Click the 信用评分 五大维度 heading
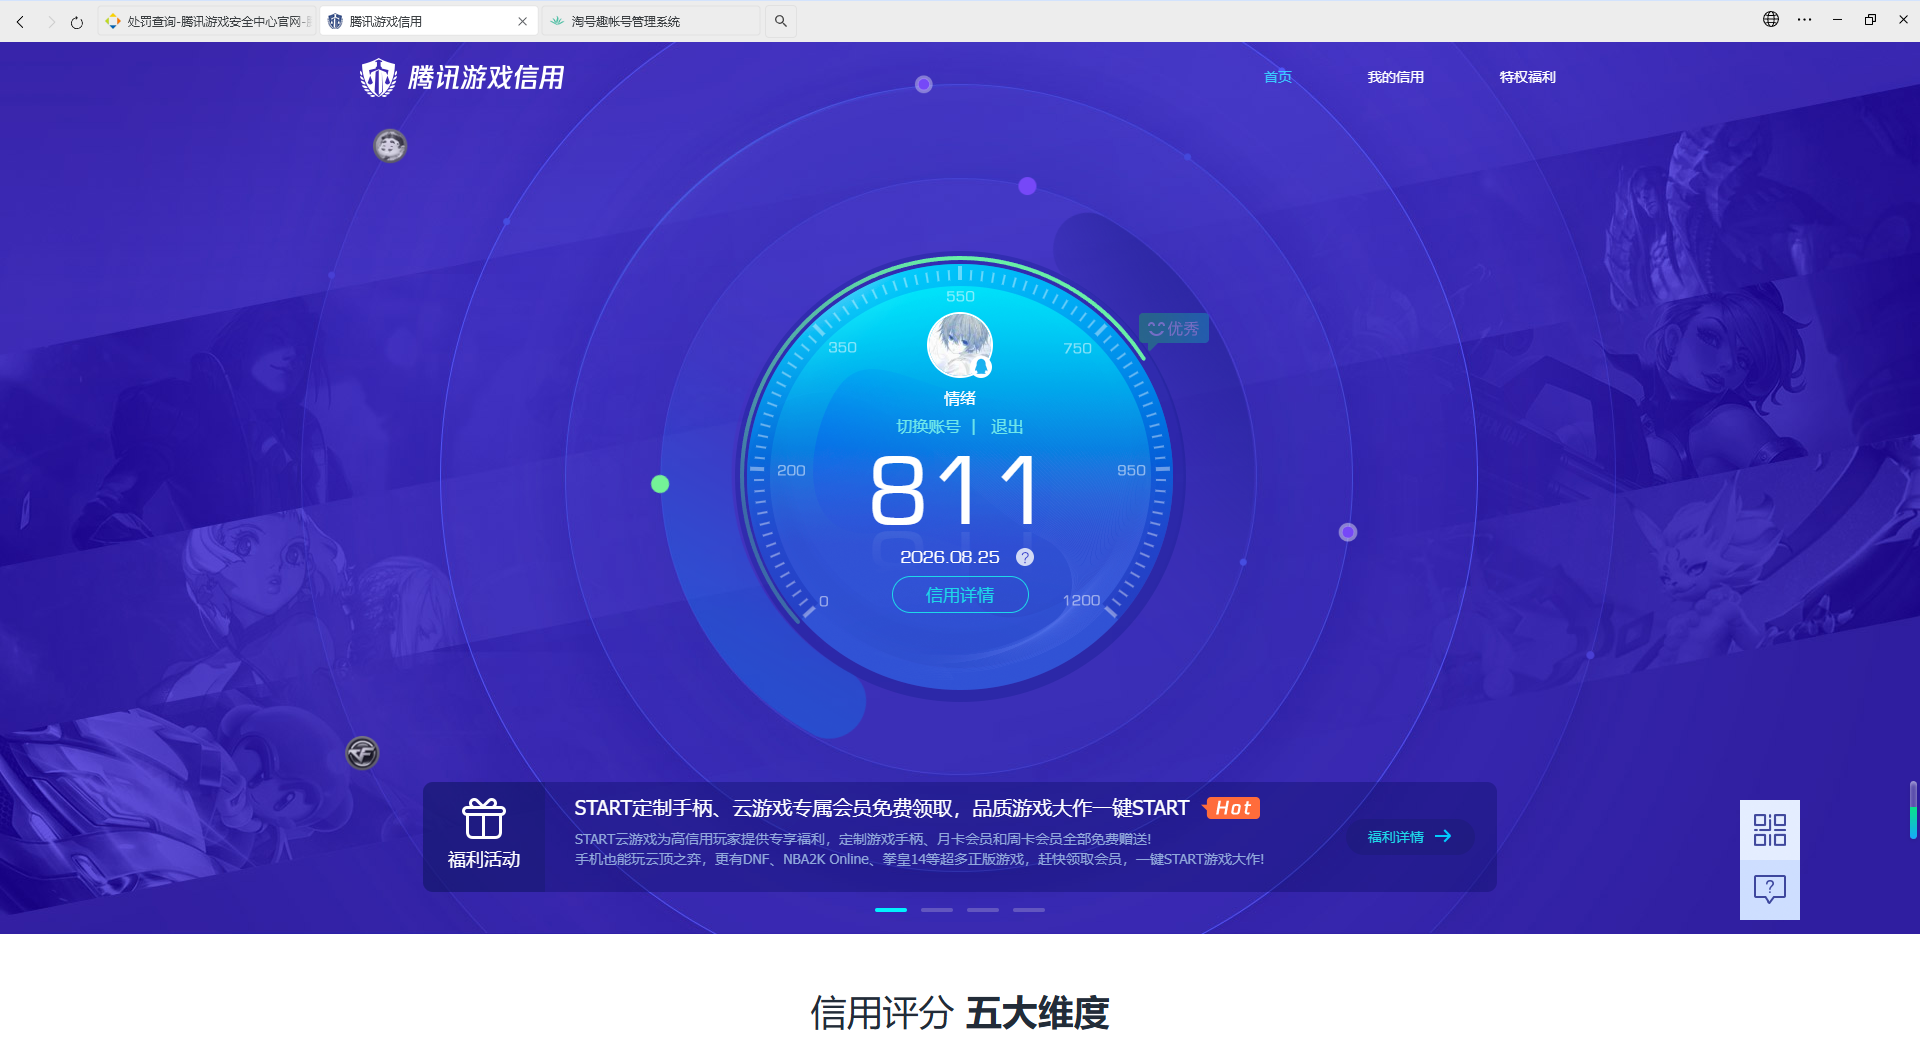The image size is (1920, 1040). click(x=960, y=1013)
